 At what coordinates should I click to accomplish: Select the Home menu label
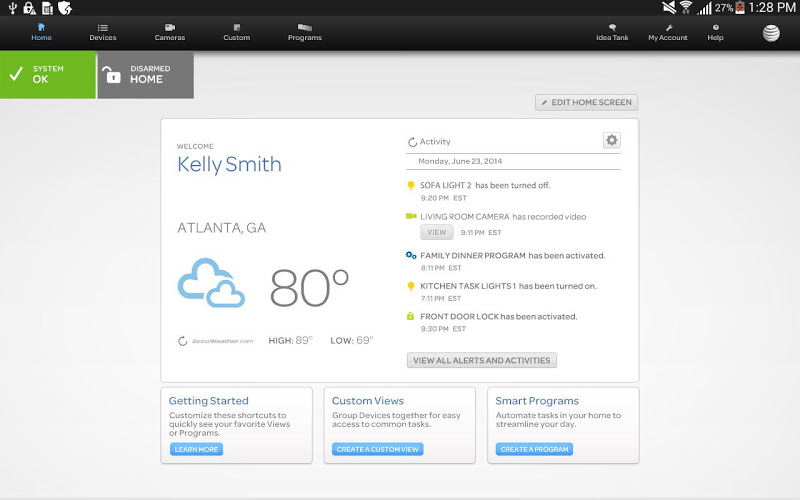pos(41,38)
